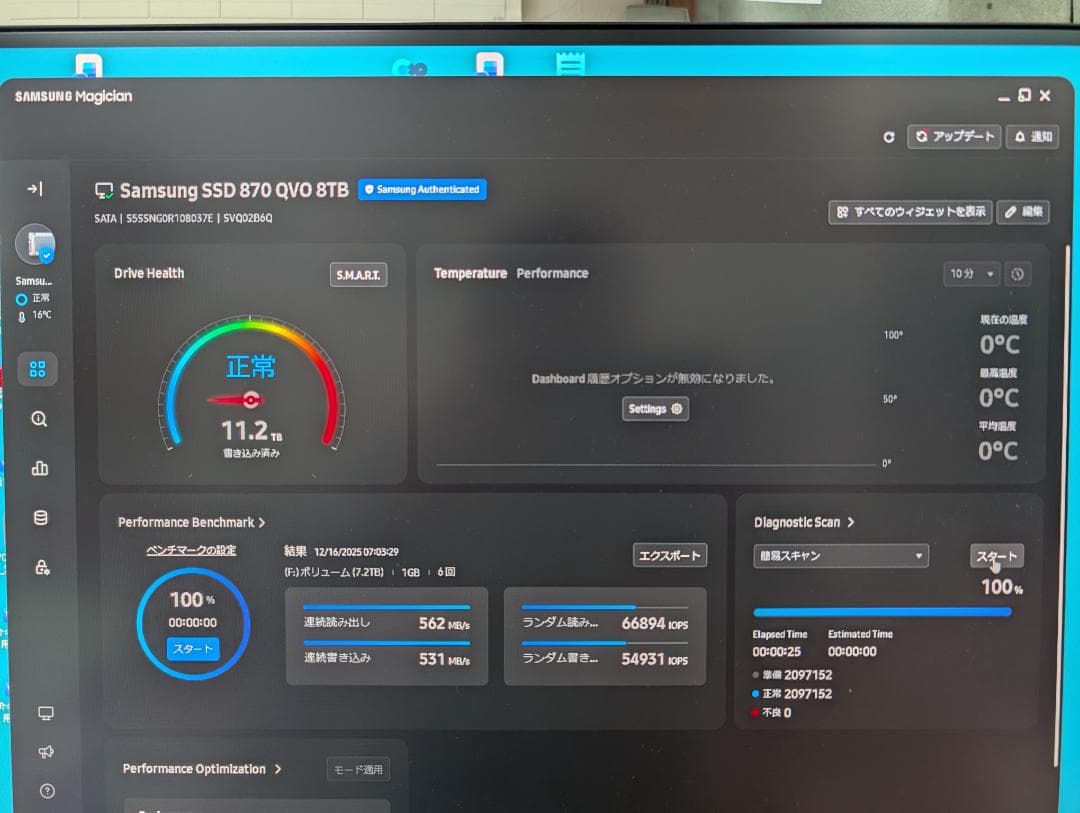
Task: Open the 通知 notifications menu
Action: click(1031, 137)
